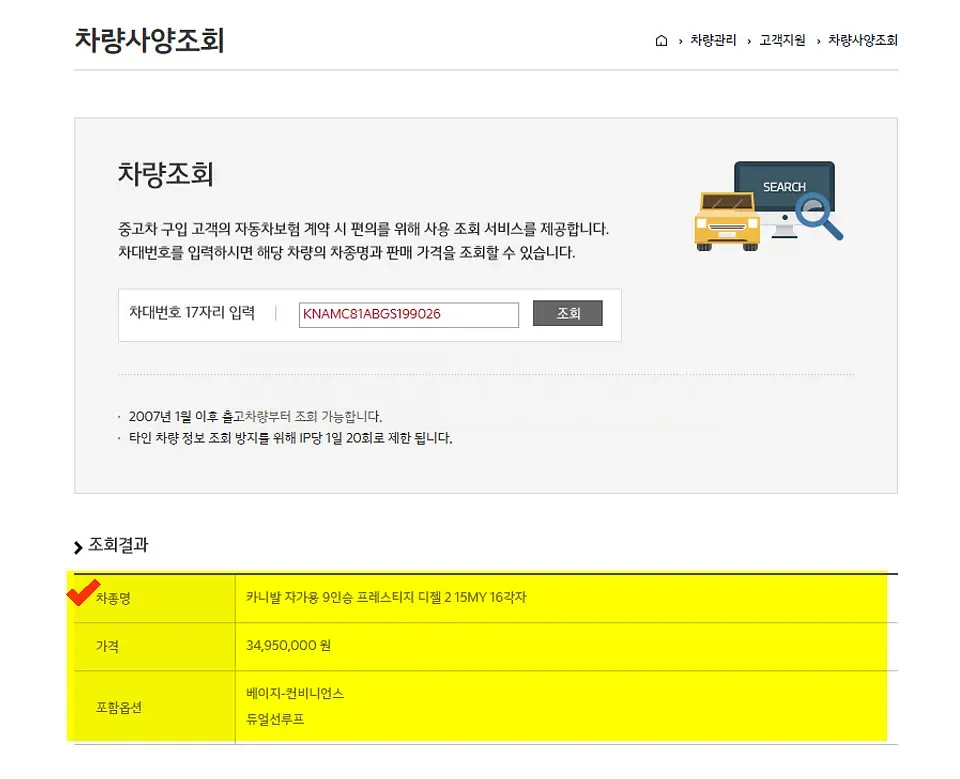The width and height of the screenshot is (960, 779).
Task: Select the 듀얼선루프 option text
Action: [275, 719]
